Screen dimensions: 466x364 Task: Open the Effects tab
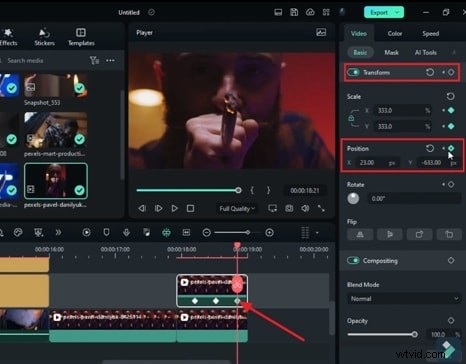click(8, 37)
